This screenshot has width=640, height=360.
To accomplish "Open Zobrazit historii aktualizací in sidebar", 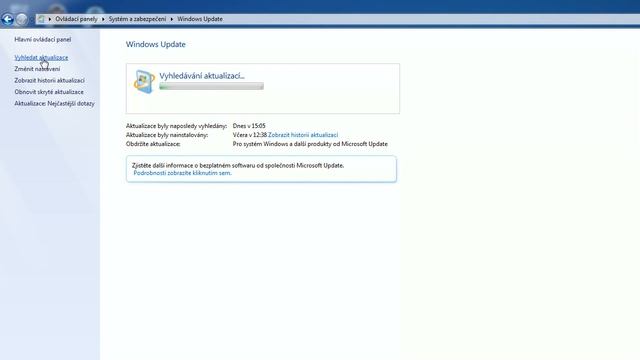I will [x=49, y=80].
